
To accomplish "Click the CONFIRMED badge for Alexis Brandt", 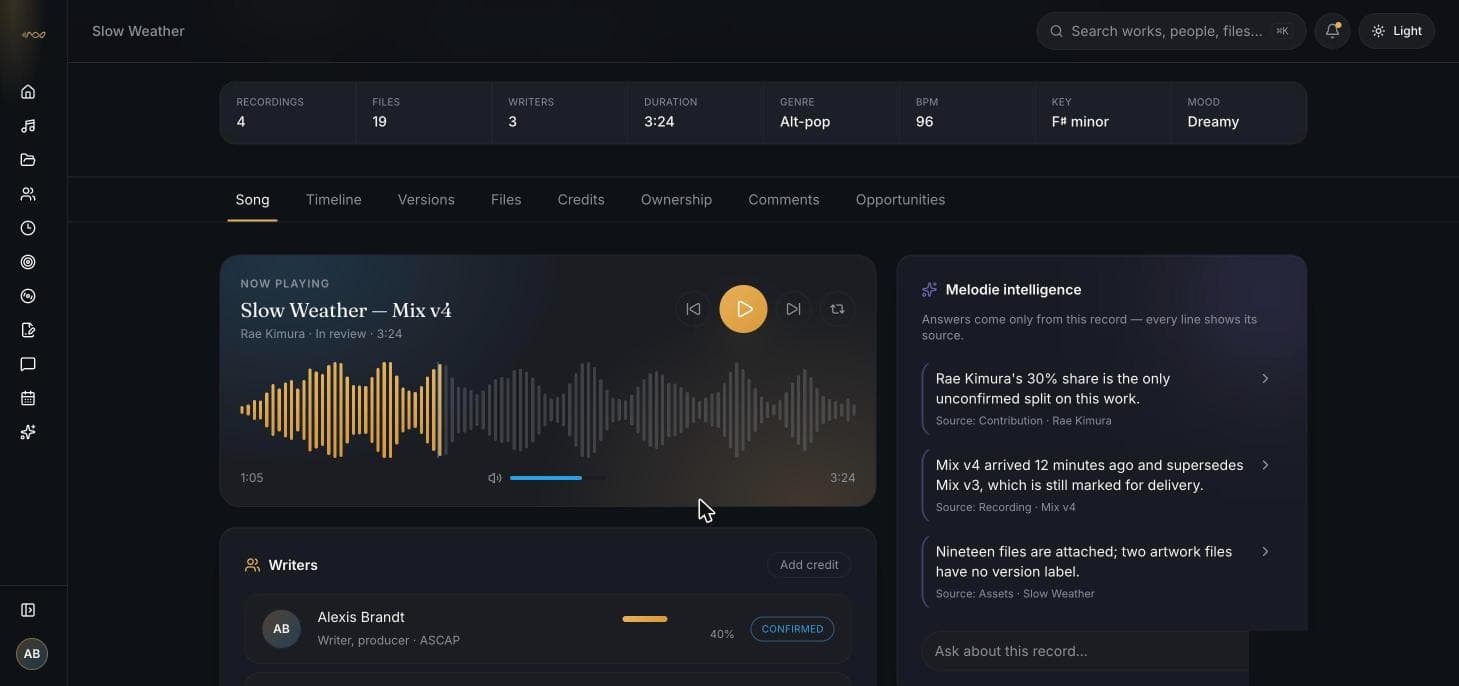I will click(792, 629).
